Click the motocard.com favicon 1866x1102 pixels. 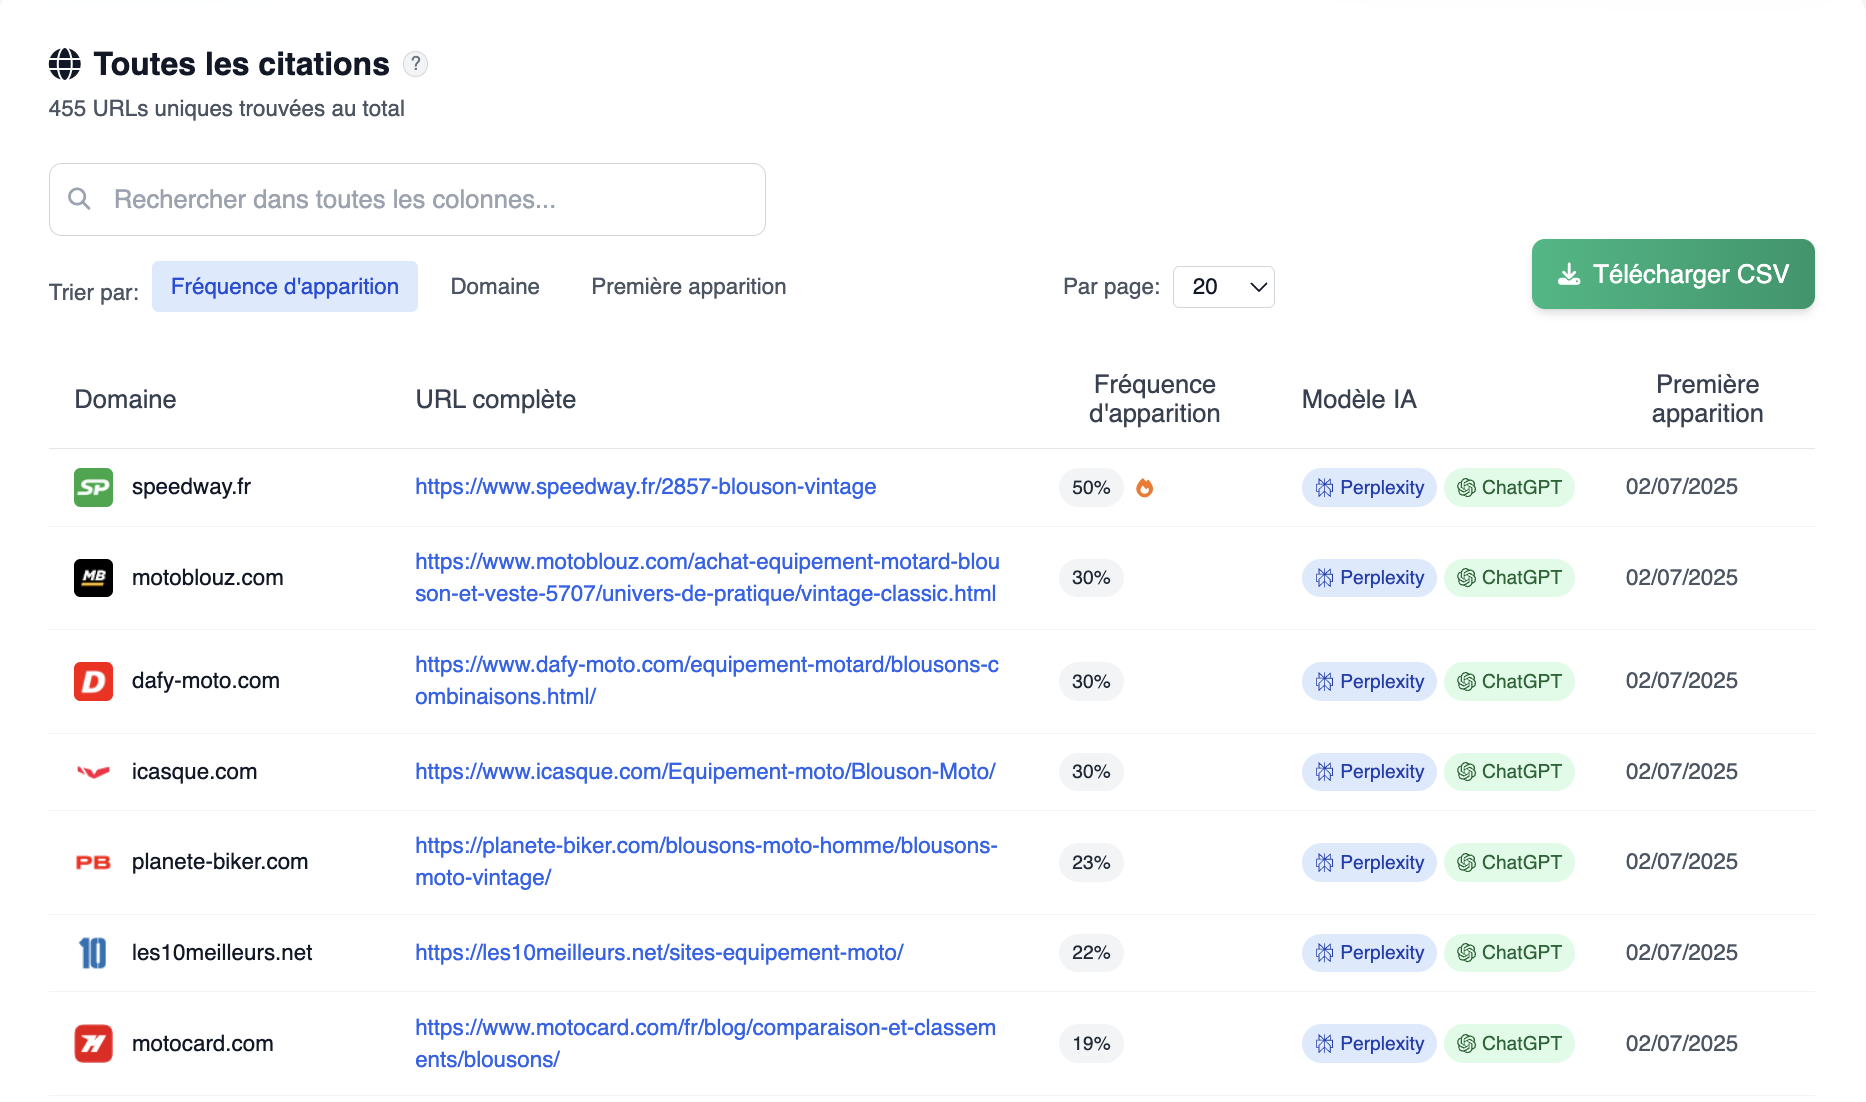click(x=93, y=1044)
